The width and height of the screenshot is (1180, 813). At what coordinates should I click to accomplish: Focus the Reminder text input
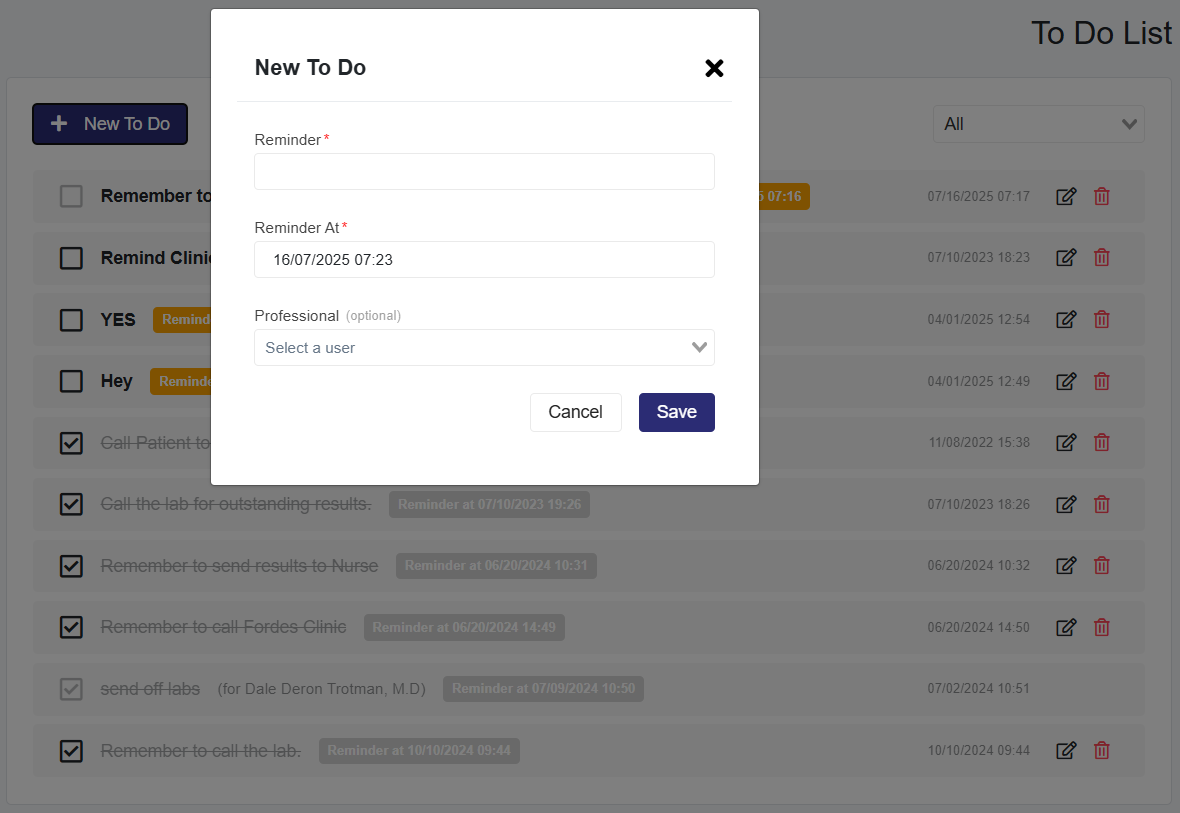click(x=484, y=172)
